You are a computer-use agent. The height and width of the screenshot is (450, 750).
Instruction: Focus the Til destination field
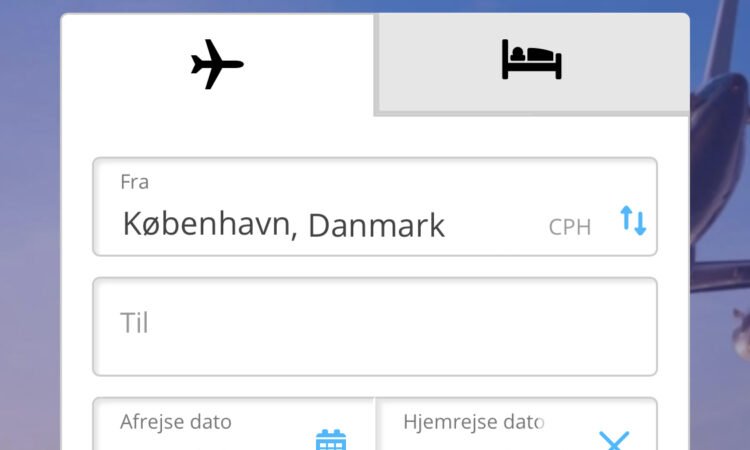click(x=375, y=327)
